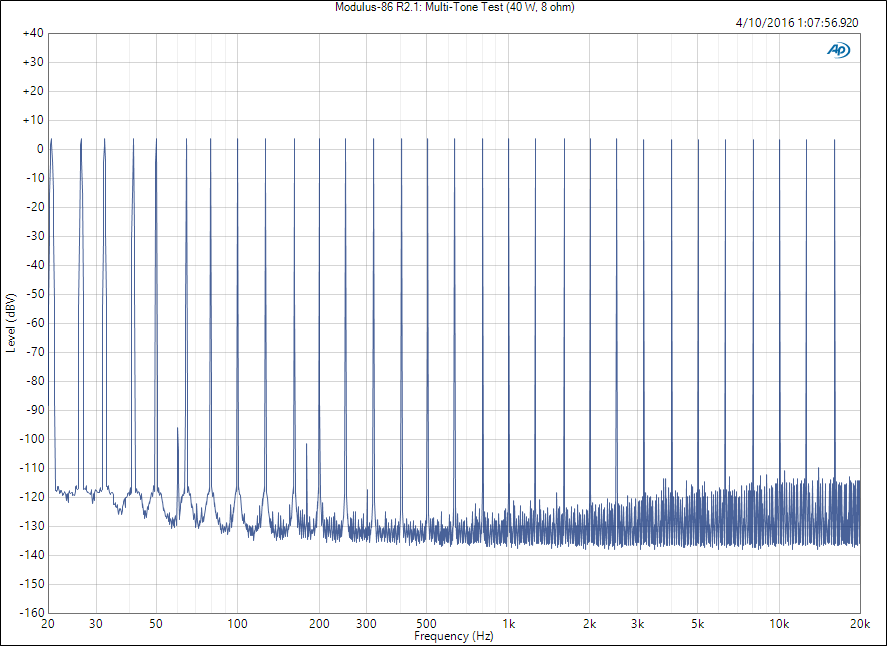887x646 pixels.
Task: Click the +30 level axis value
Action: coord(33,62)
